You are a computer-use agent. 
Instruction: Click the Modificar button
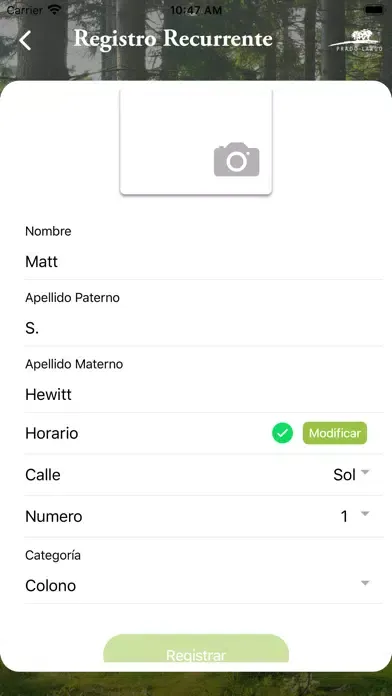coord(335,433)
